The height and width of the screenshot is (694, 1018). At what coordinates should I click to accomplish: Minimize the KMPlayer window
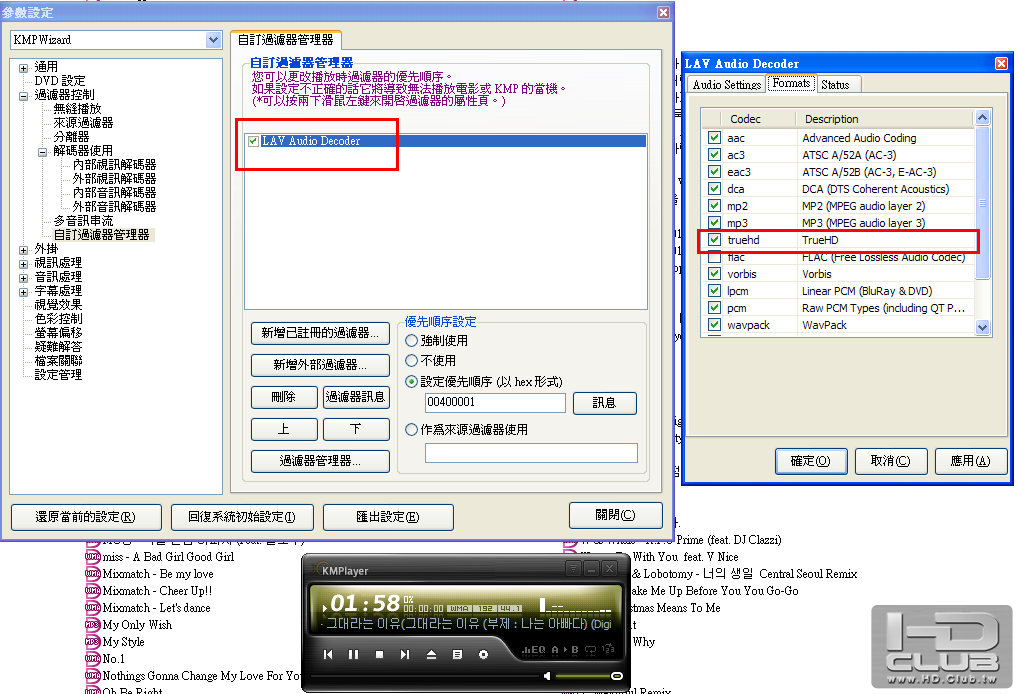pos(591,569)
